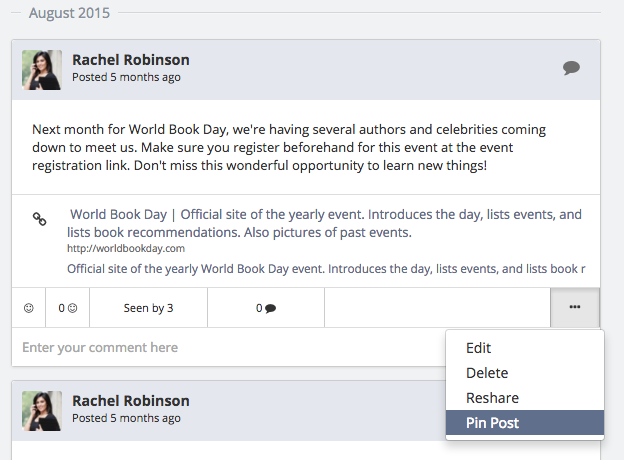Screen dimensions: 624x460
Task: Click the chain link icon beside World Book Day
Action: coord(39,219)
